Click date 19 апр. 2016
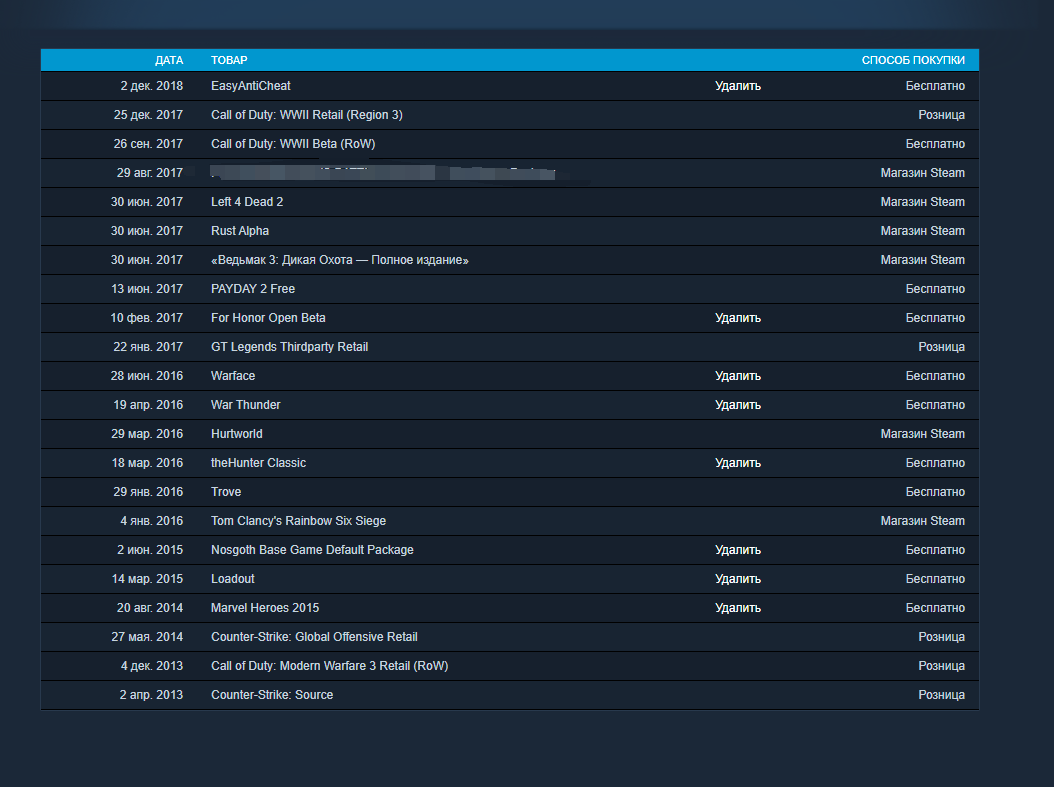 148,405
